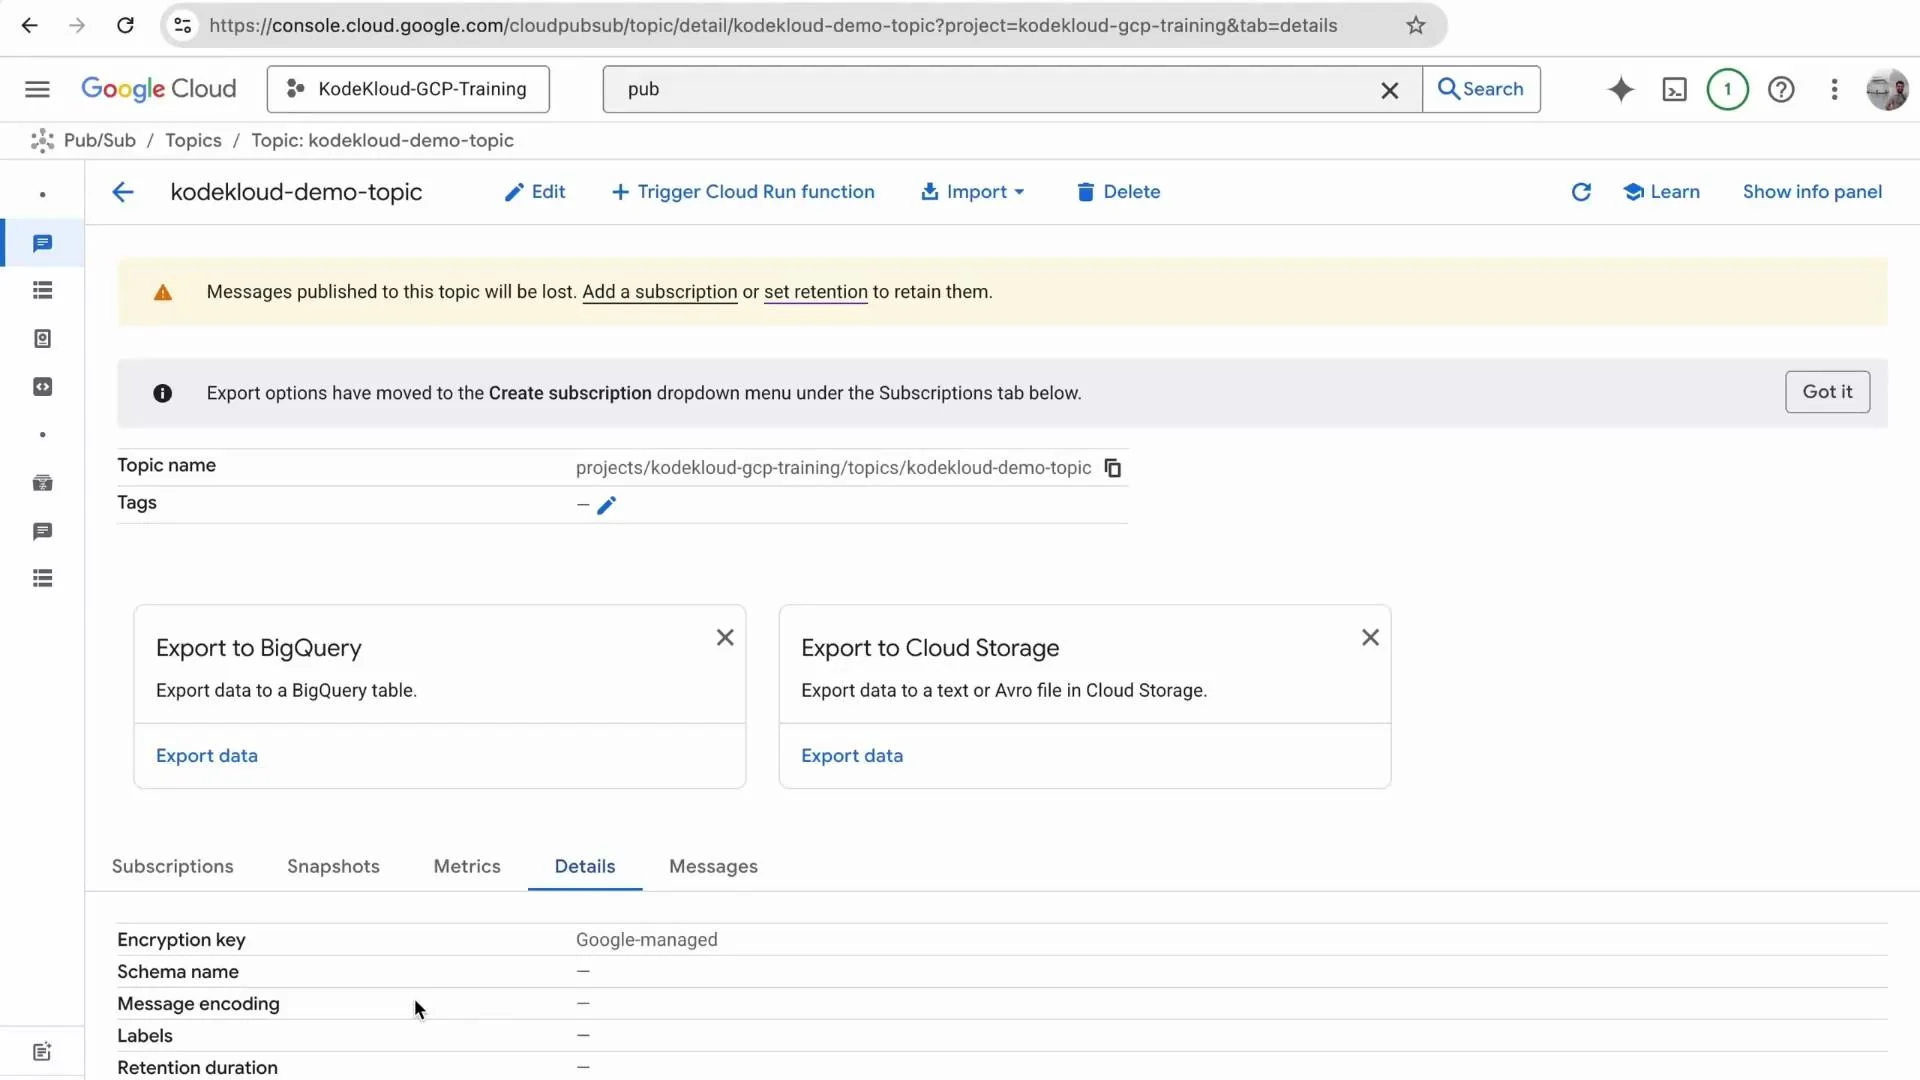Viewport: 1920px width, 1080px height.
Task: Click Export data under BigQuery card
Action: [207, 756]
